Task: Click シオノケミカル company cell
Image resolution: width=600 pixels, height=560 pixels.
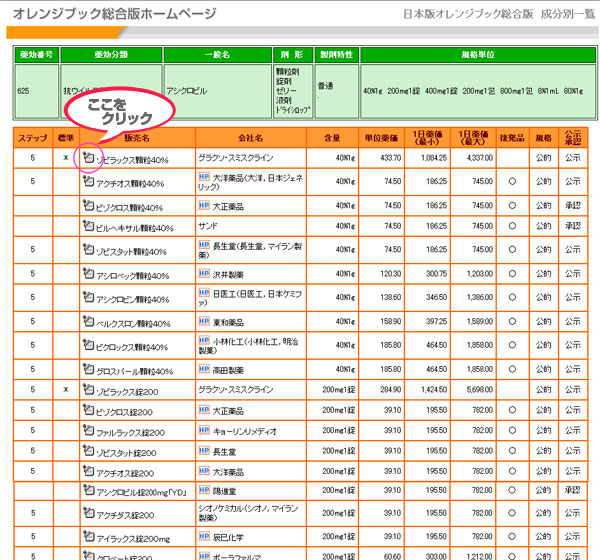Action: [251, 513]
